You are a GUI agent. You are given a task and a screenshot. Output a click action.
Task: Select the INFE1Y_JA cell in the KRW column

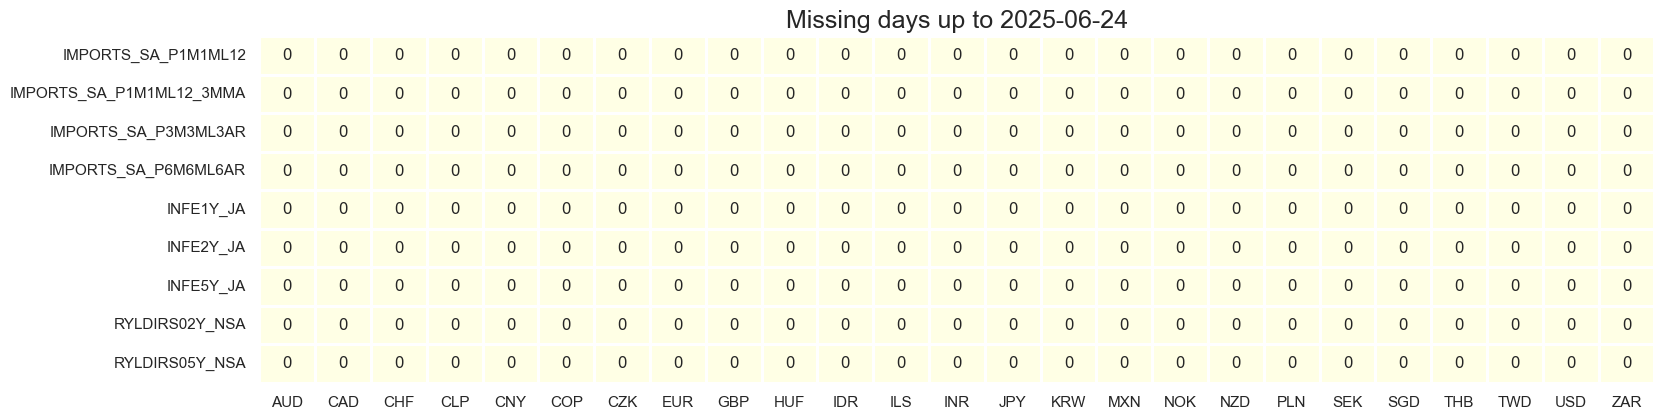[x=1068, y=209]
